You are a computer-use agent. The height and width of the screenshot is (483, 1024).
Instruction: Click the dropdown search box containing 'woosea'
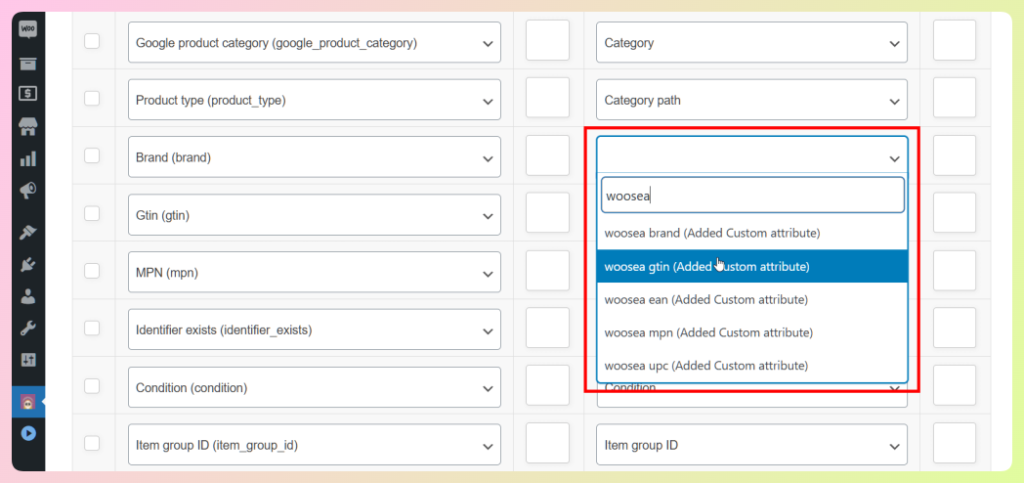[x=752, y=195]
